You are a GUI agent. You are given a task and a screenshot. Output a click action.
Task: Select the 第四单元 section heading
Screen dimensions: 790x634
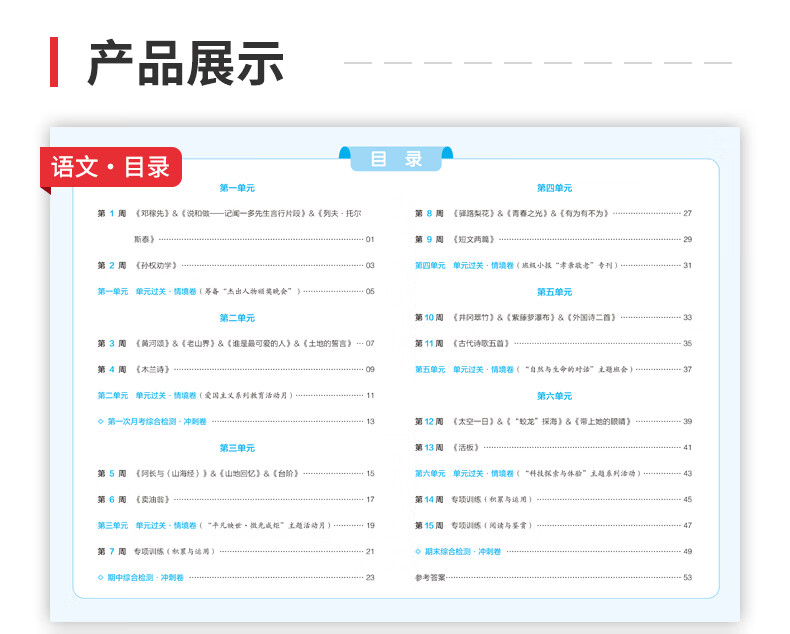point(554,187)
